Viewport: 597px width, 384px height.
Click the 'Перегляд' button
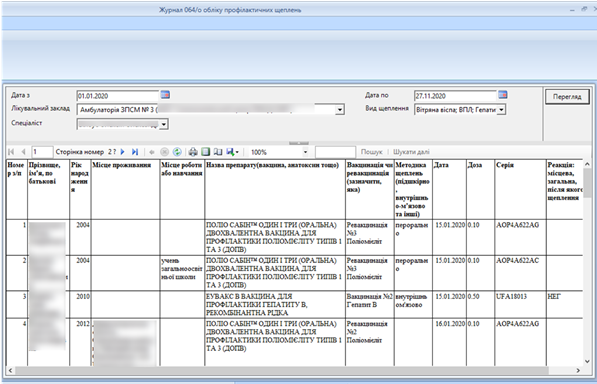click(567, 97)
